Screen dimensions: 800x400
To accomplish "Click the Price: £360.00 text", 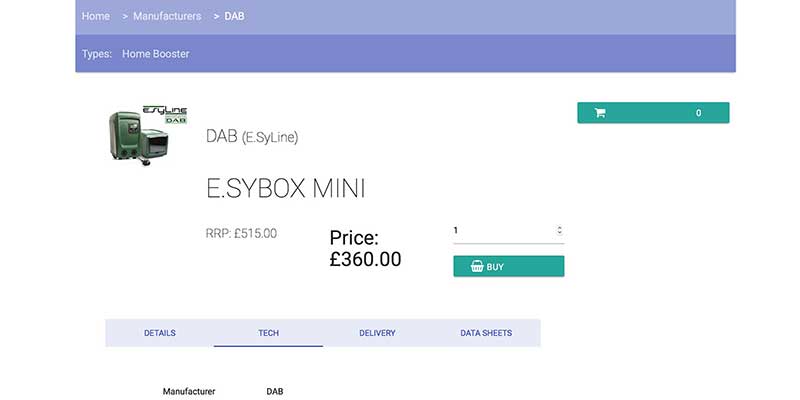I will pyautogui.click(x=365, y=248).
